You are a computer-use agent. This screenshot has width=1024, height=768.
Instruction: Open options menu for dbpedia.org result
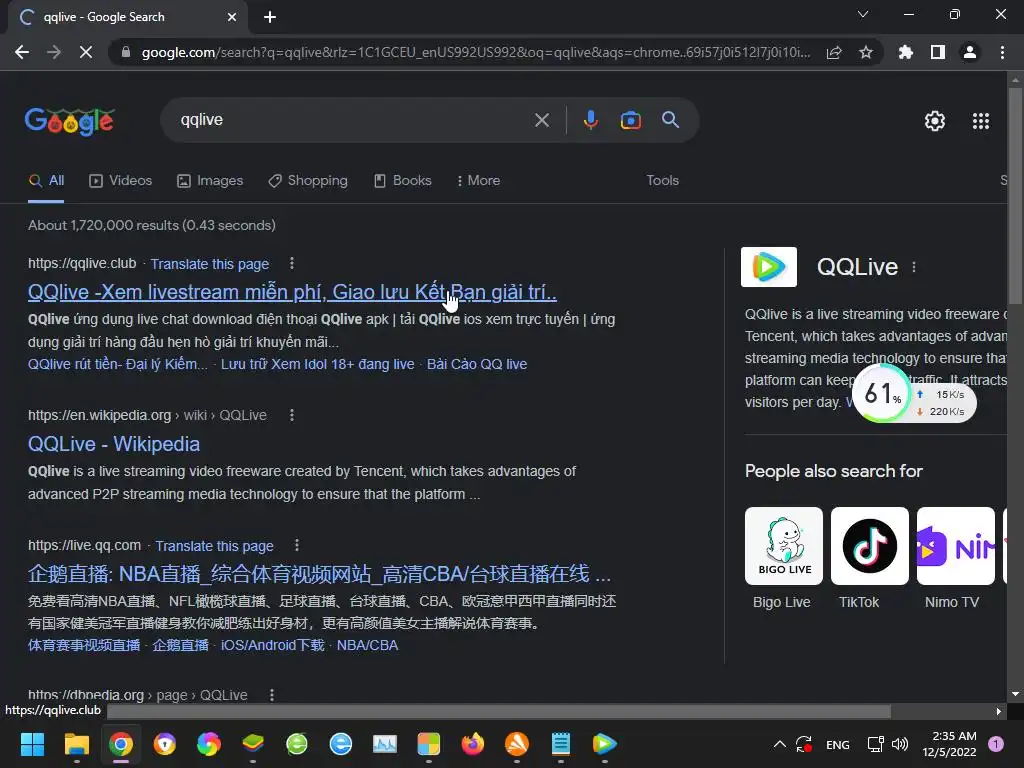[272, 695]
